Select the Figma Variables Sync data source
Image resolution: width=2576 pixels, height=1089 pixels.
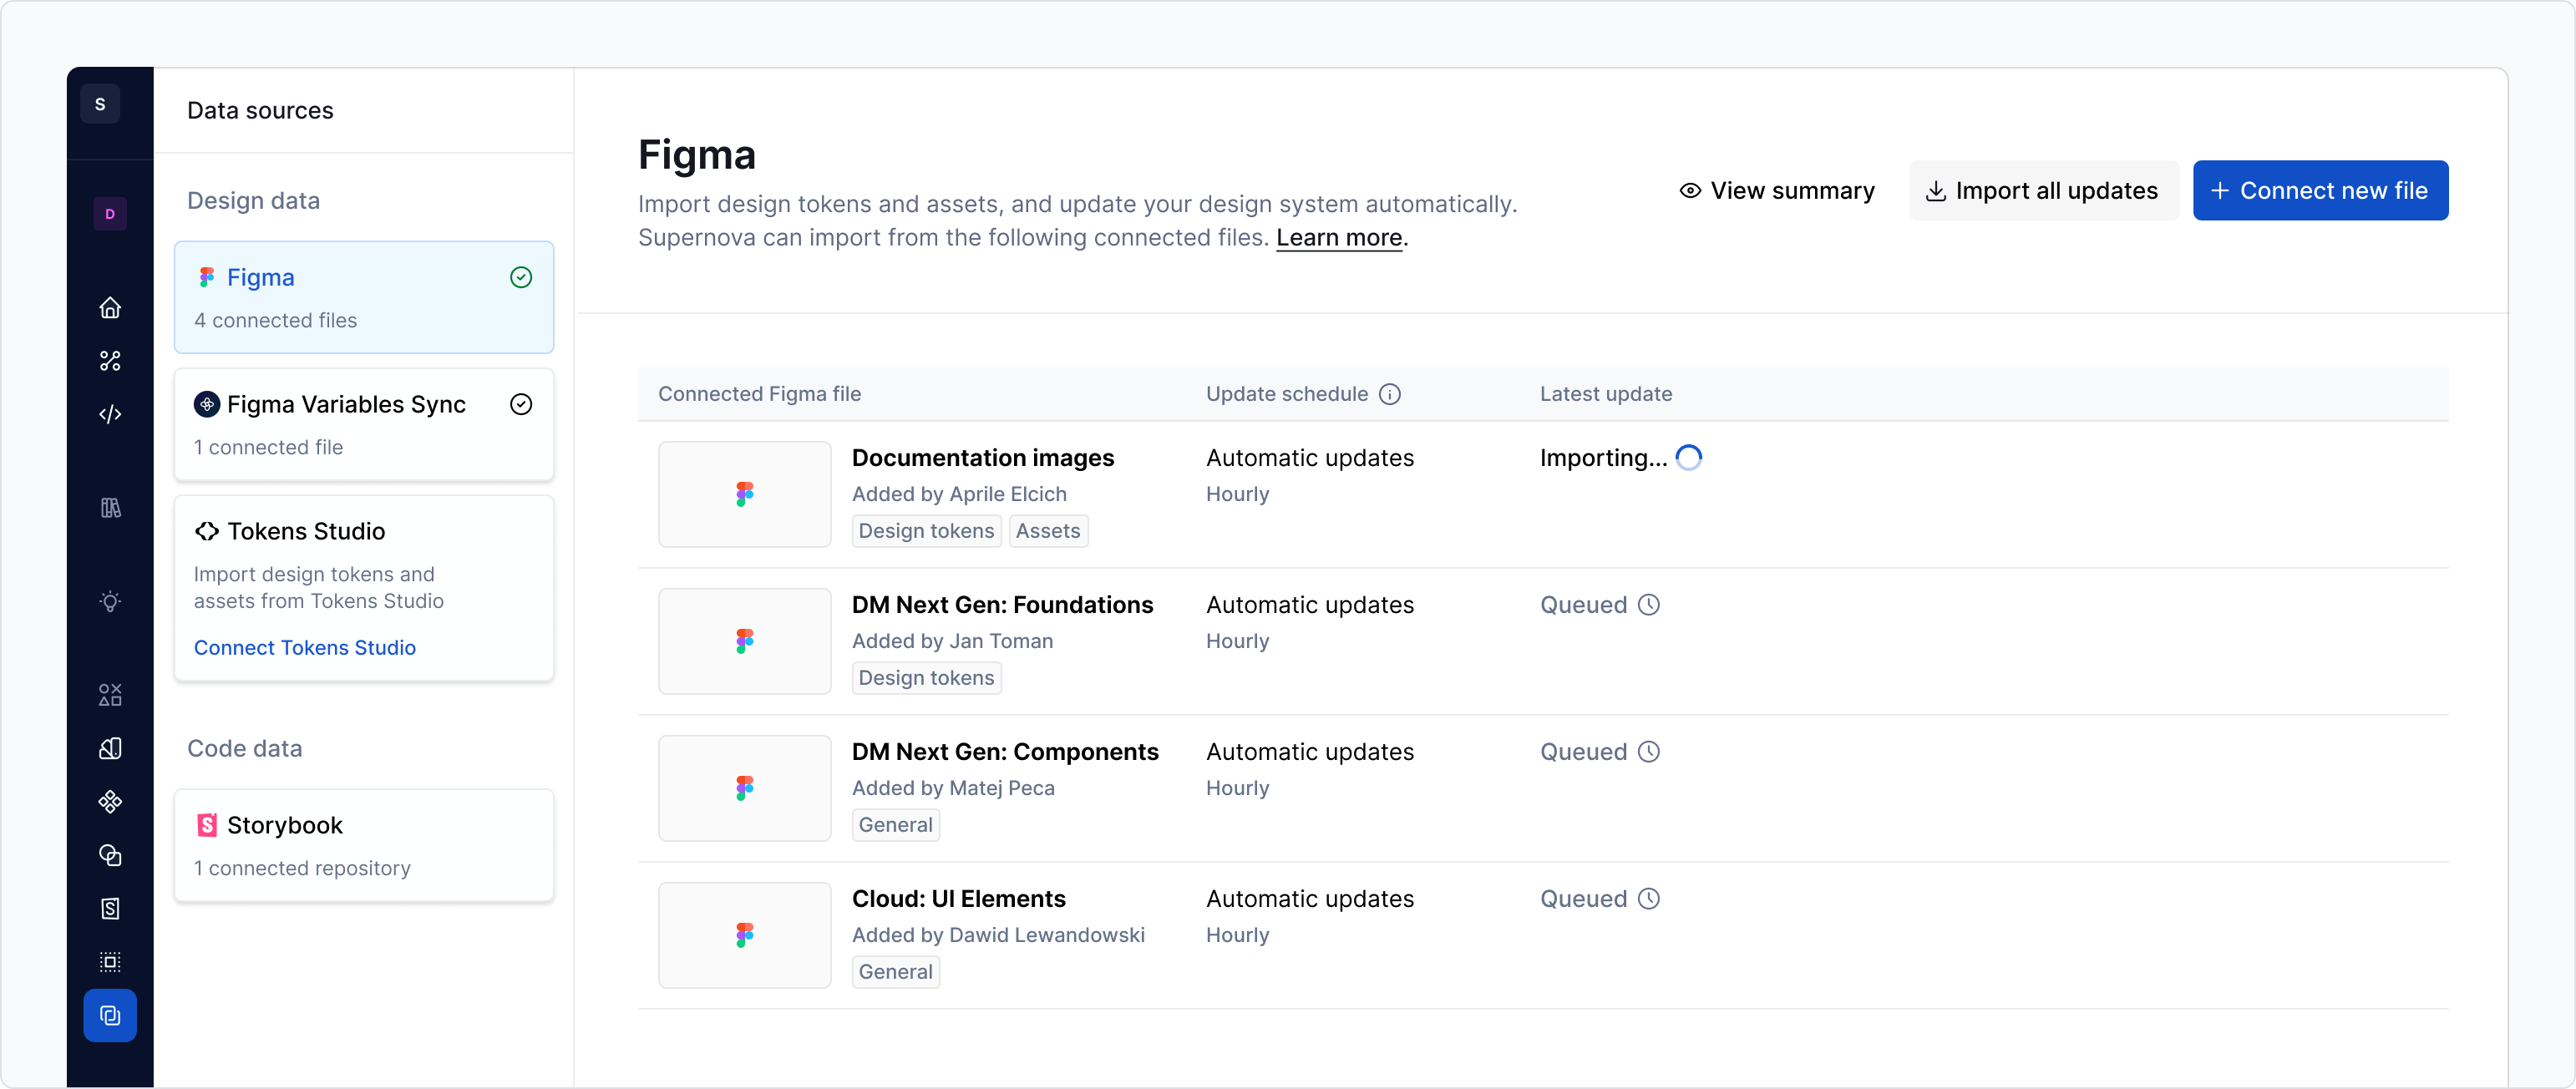click(364, 424)
